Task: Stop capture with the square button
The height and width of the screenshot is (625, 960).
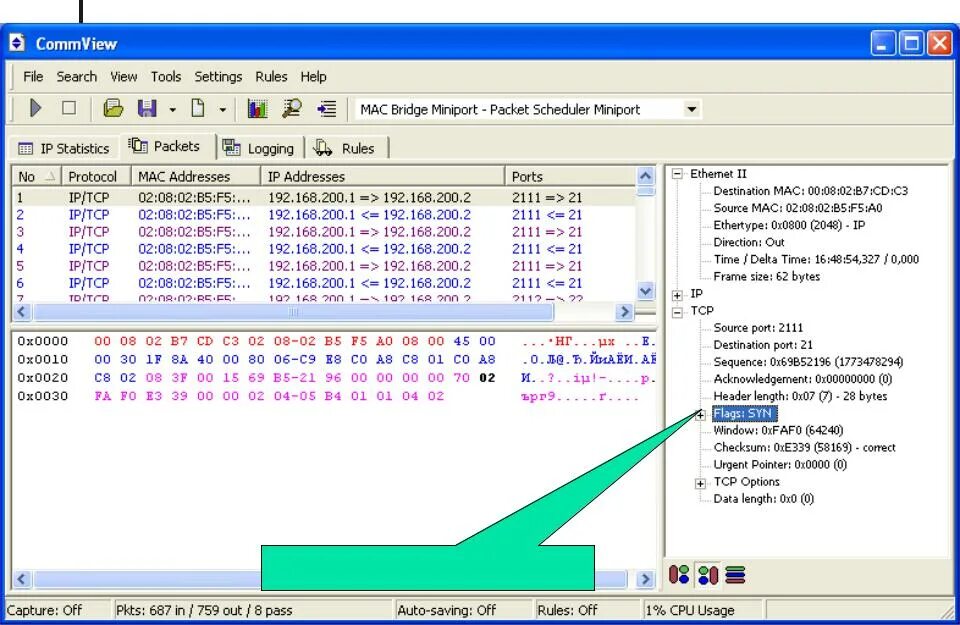Action: coord(69,108)
